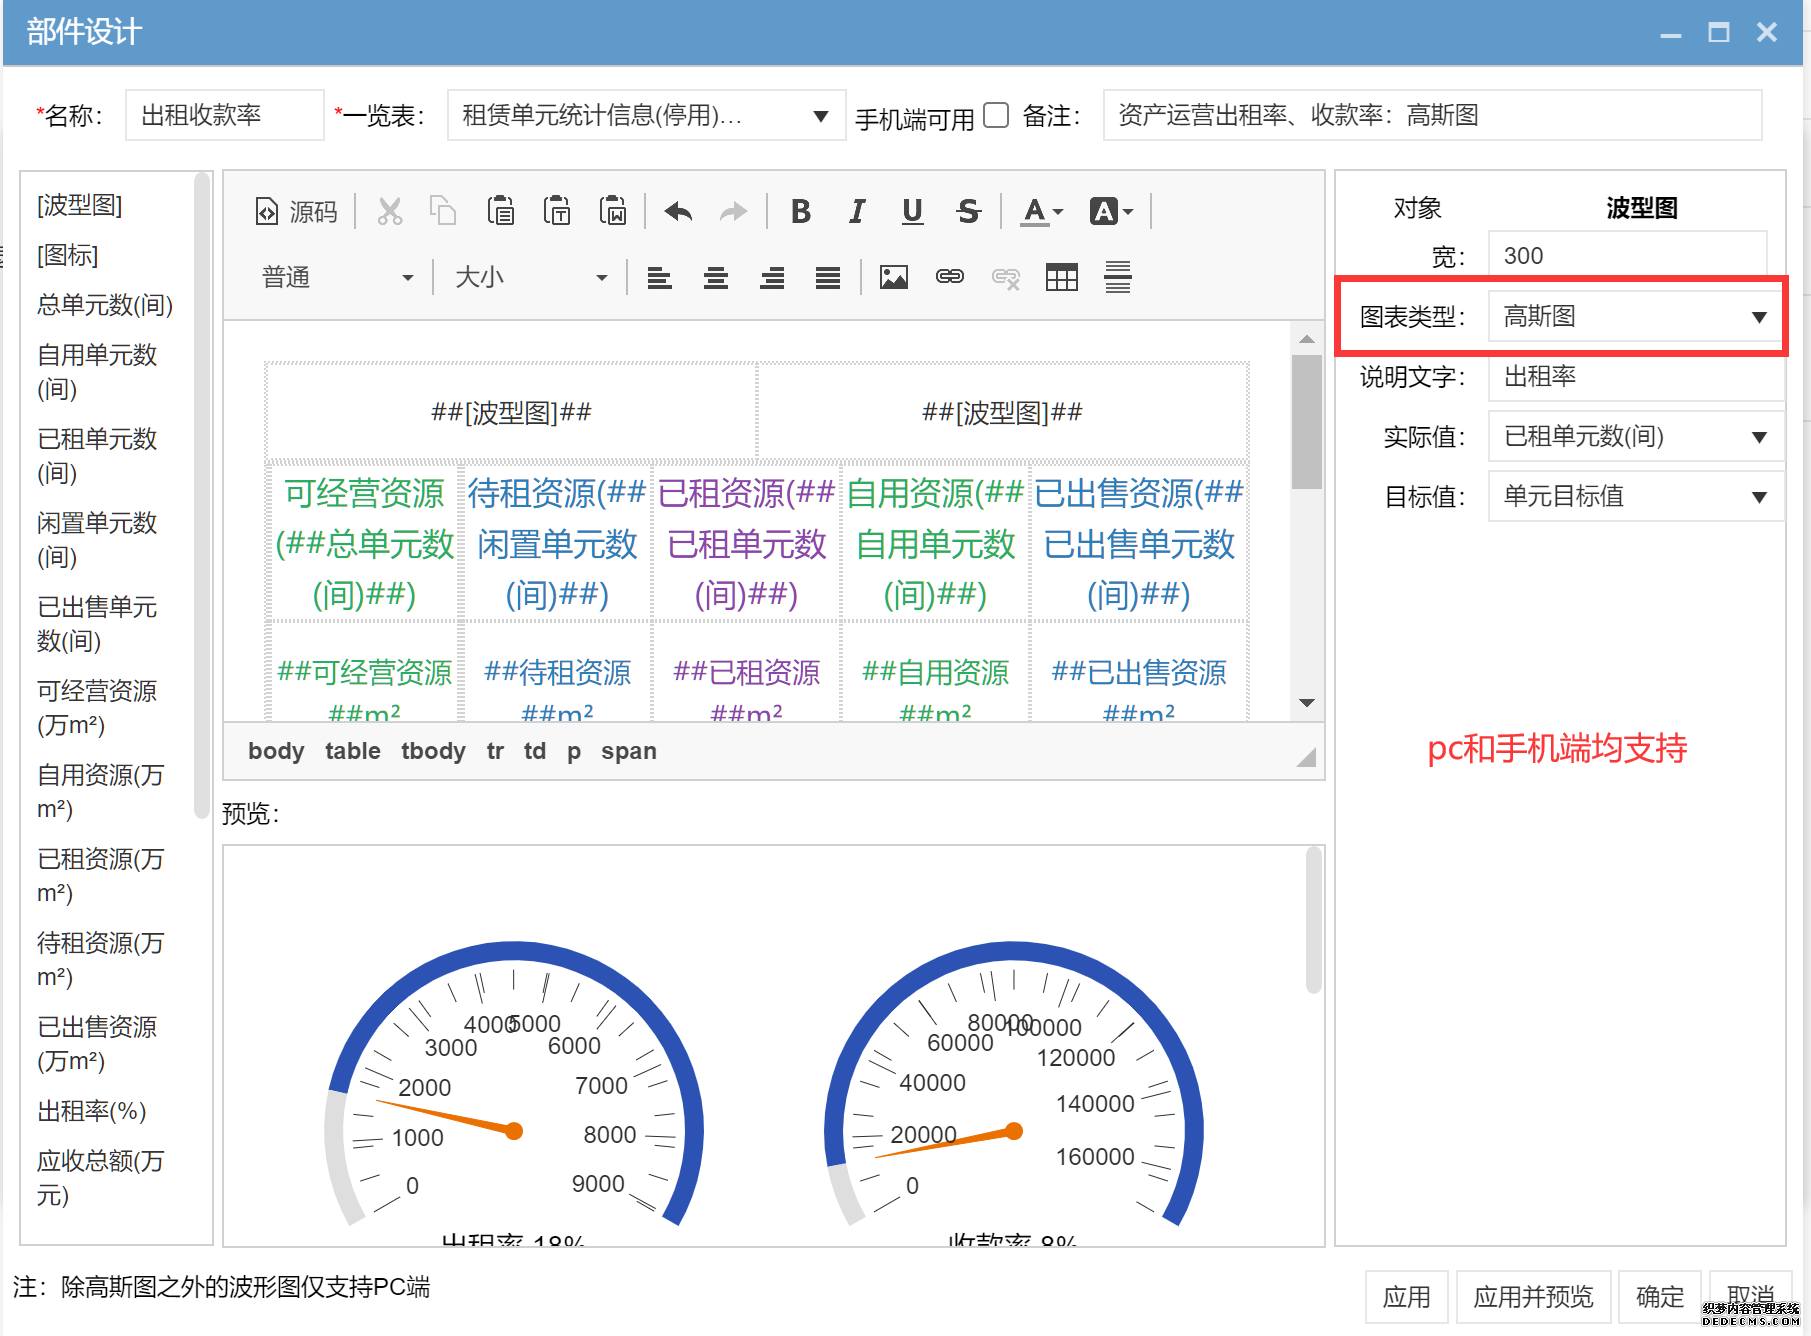This screenshot has width=1811, height=1336.
Task: Click tbody in element path bar
Action: click(433, 751)
